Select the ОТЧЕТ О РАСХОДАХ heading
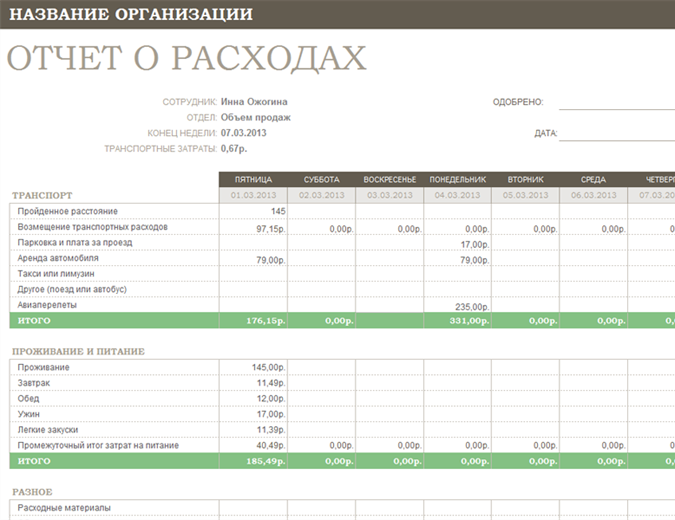675x520 pixels. coord(187,59)
